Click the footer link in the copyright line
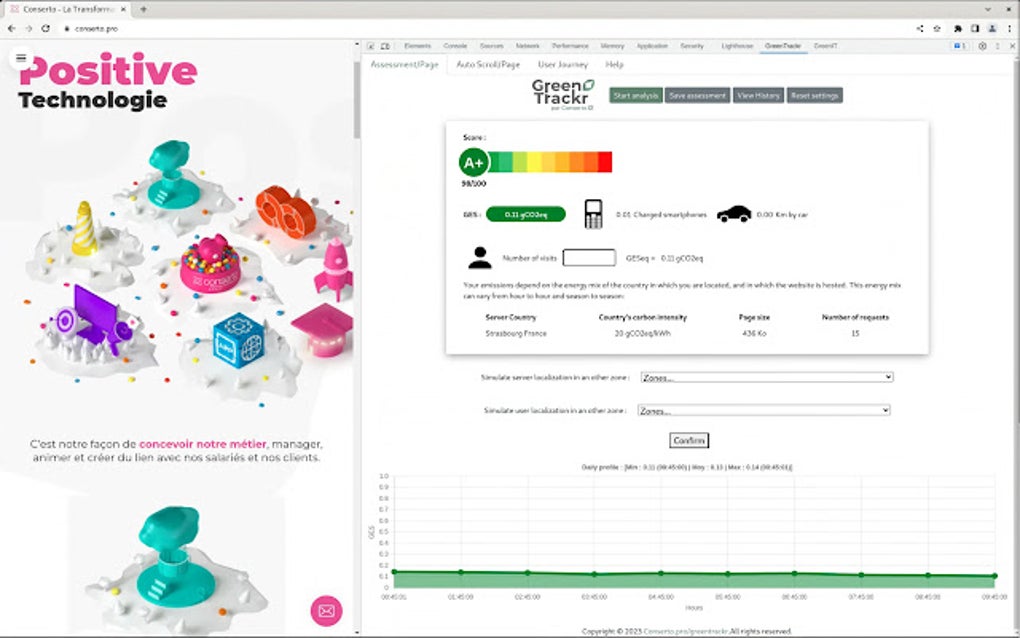This screenshot has height=638, width=1020. 686,631
